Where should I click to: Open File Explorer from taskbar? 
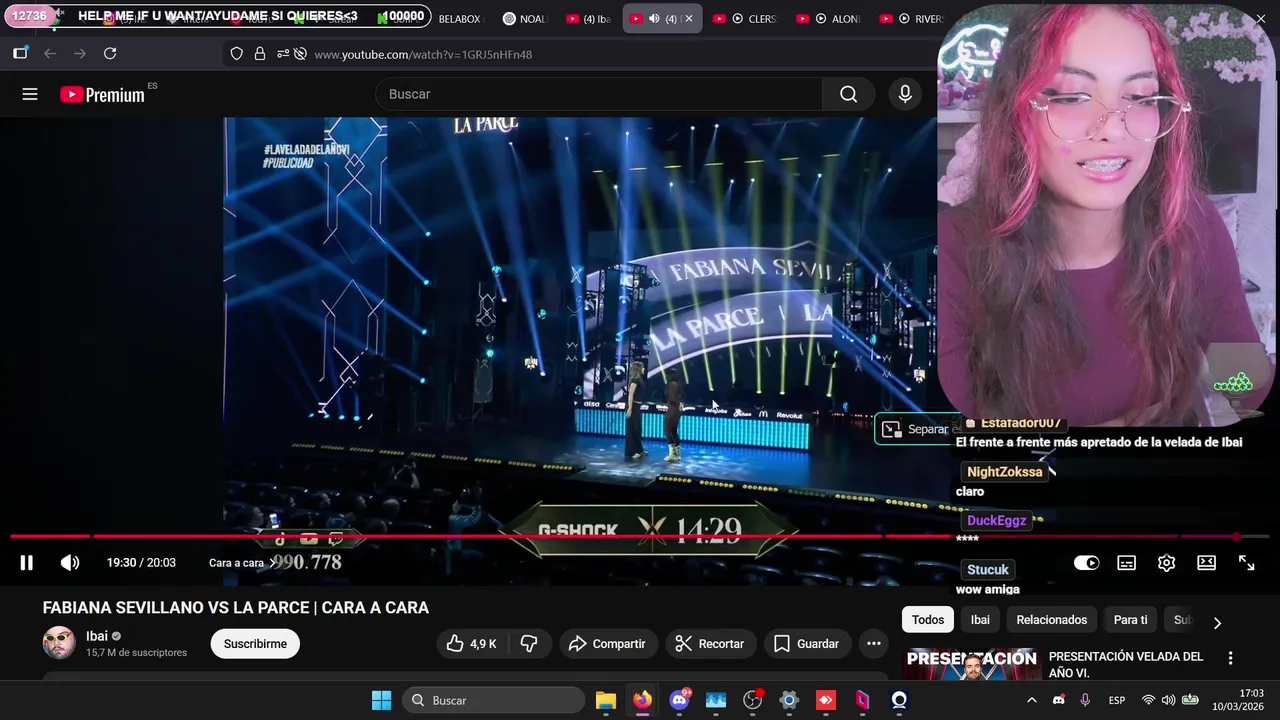click(x=605, y=700)
